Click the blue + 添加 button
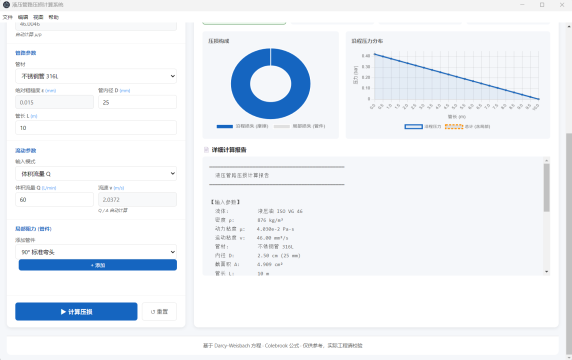The image size is (572, 360). click(x=98, y=265)
